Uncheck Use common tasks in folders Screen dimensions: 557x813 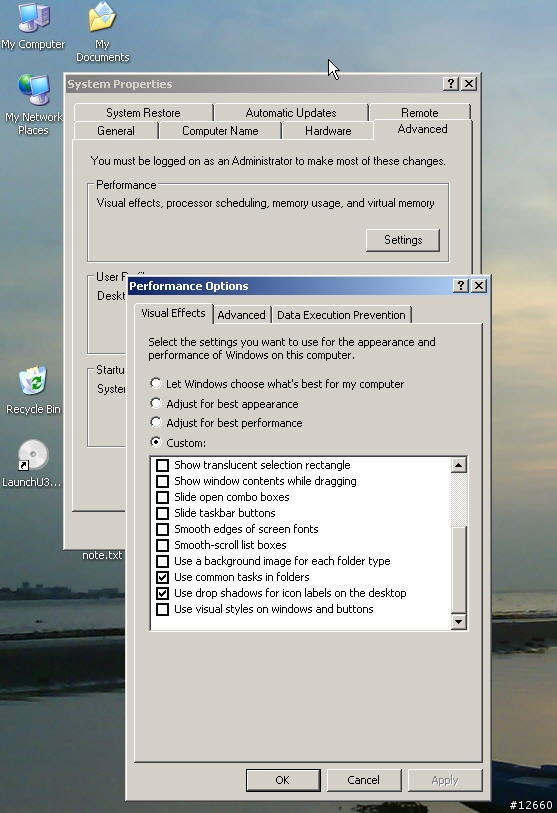(162, 577)
